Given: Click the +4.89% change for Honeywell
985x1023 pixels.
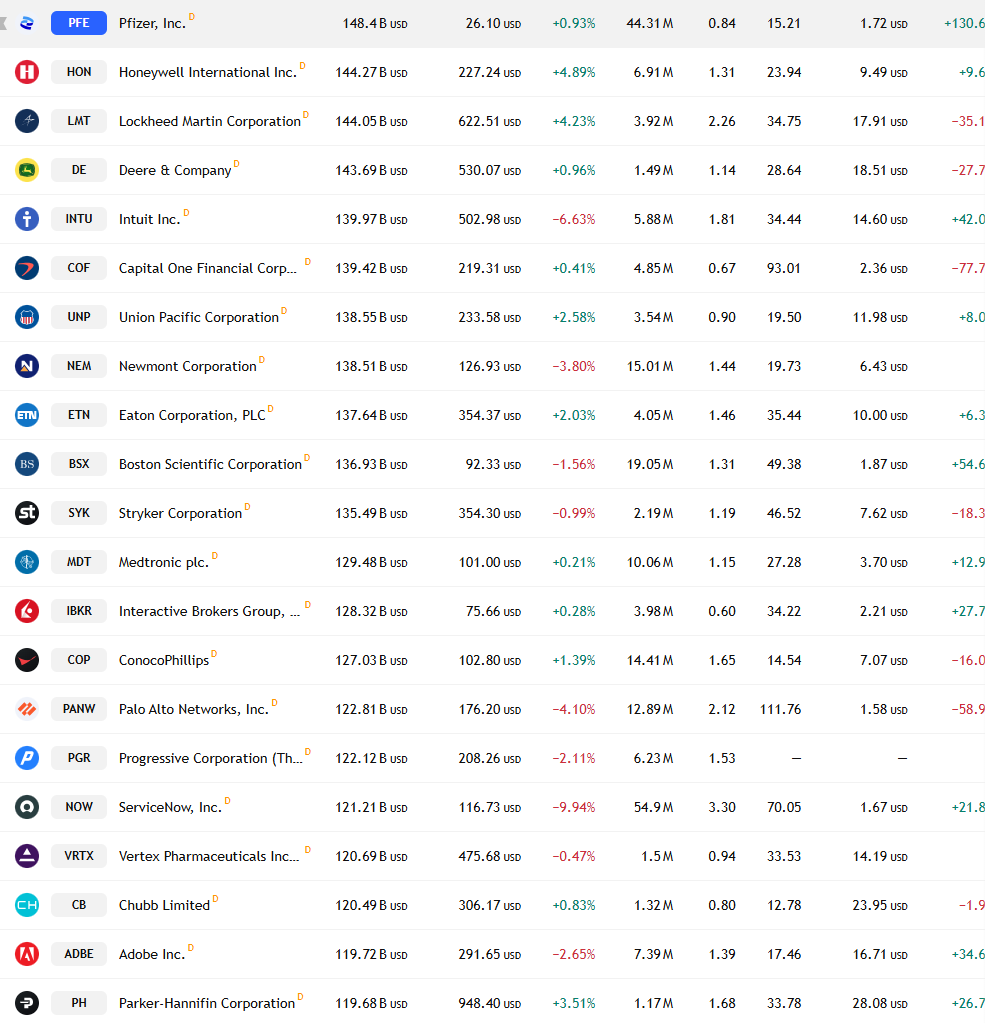Looking at the screenshot, I should (574, 72).
